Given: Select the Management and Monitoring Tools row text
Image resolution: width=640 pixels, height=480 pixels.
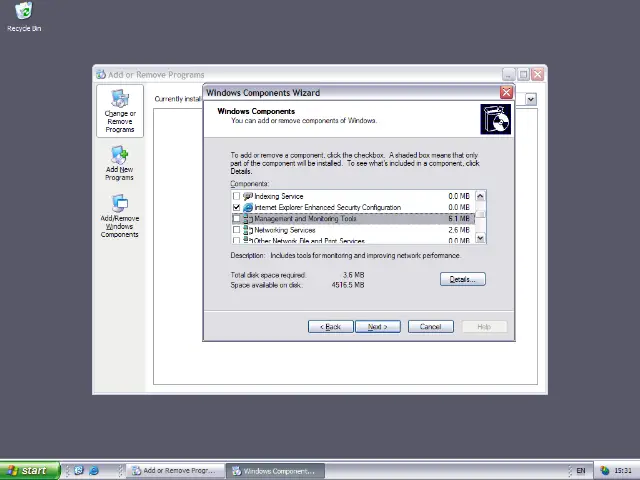Looking at the screenshot, I should click(305, 219).
